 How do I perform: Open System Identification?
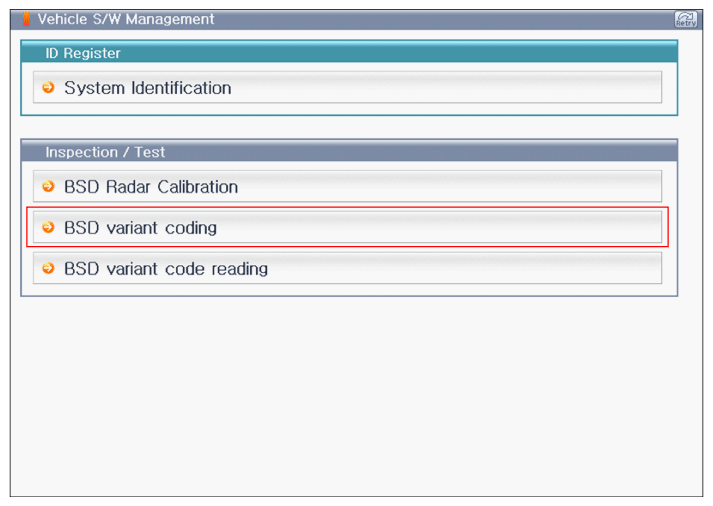click(147, 88)
